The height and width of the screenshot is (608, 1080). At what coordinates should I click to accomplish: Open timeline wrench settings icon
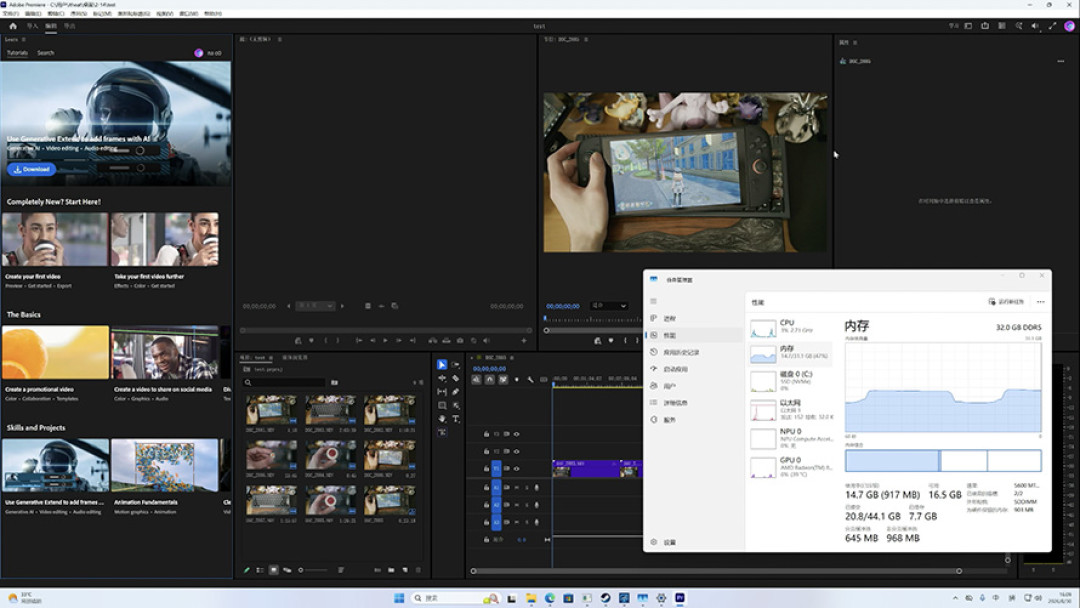pyautogui.click(x=530, y=379)
